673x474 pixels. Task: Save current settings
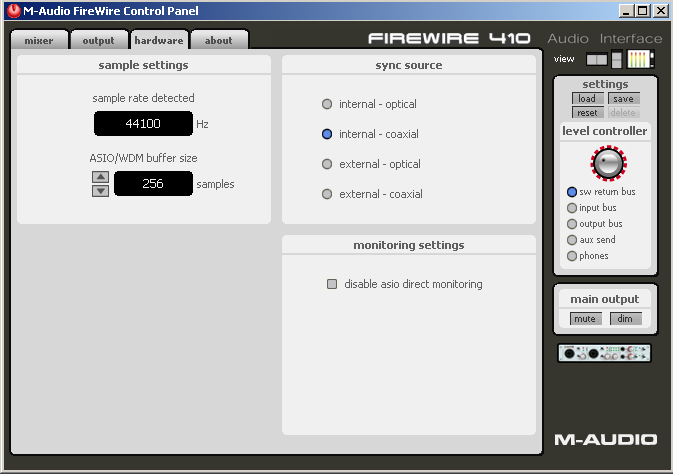tap(624, 98)
